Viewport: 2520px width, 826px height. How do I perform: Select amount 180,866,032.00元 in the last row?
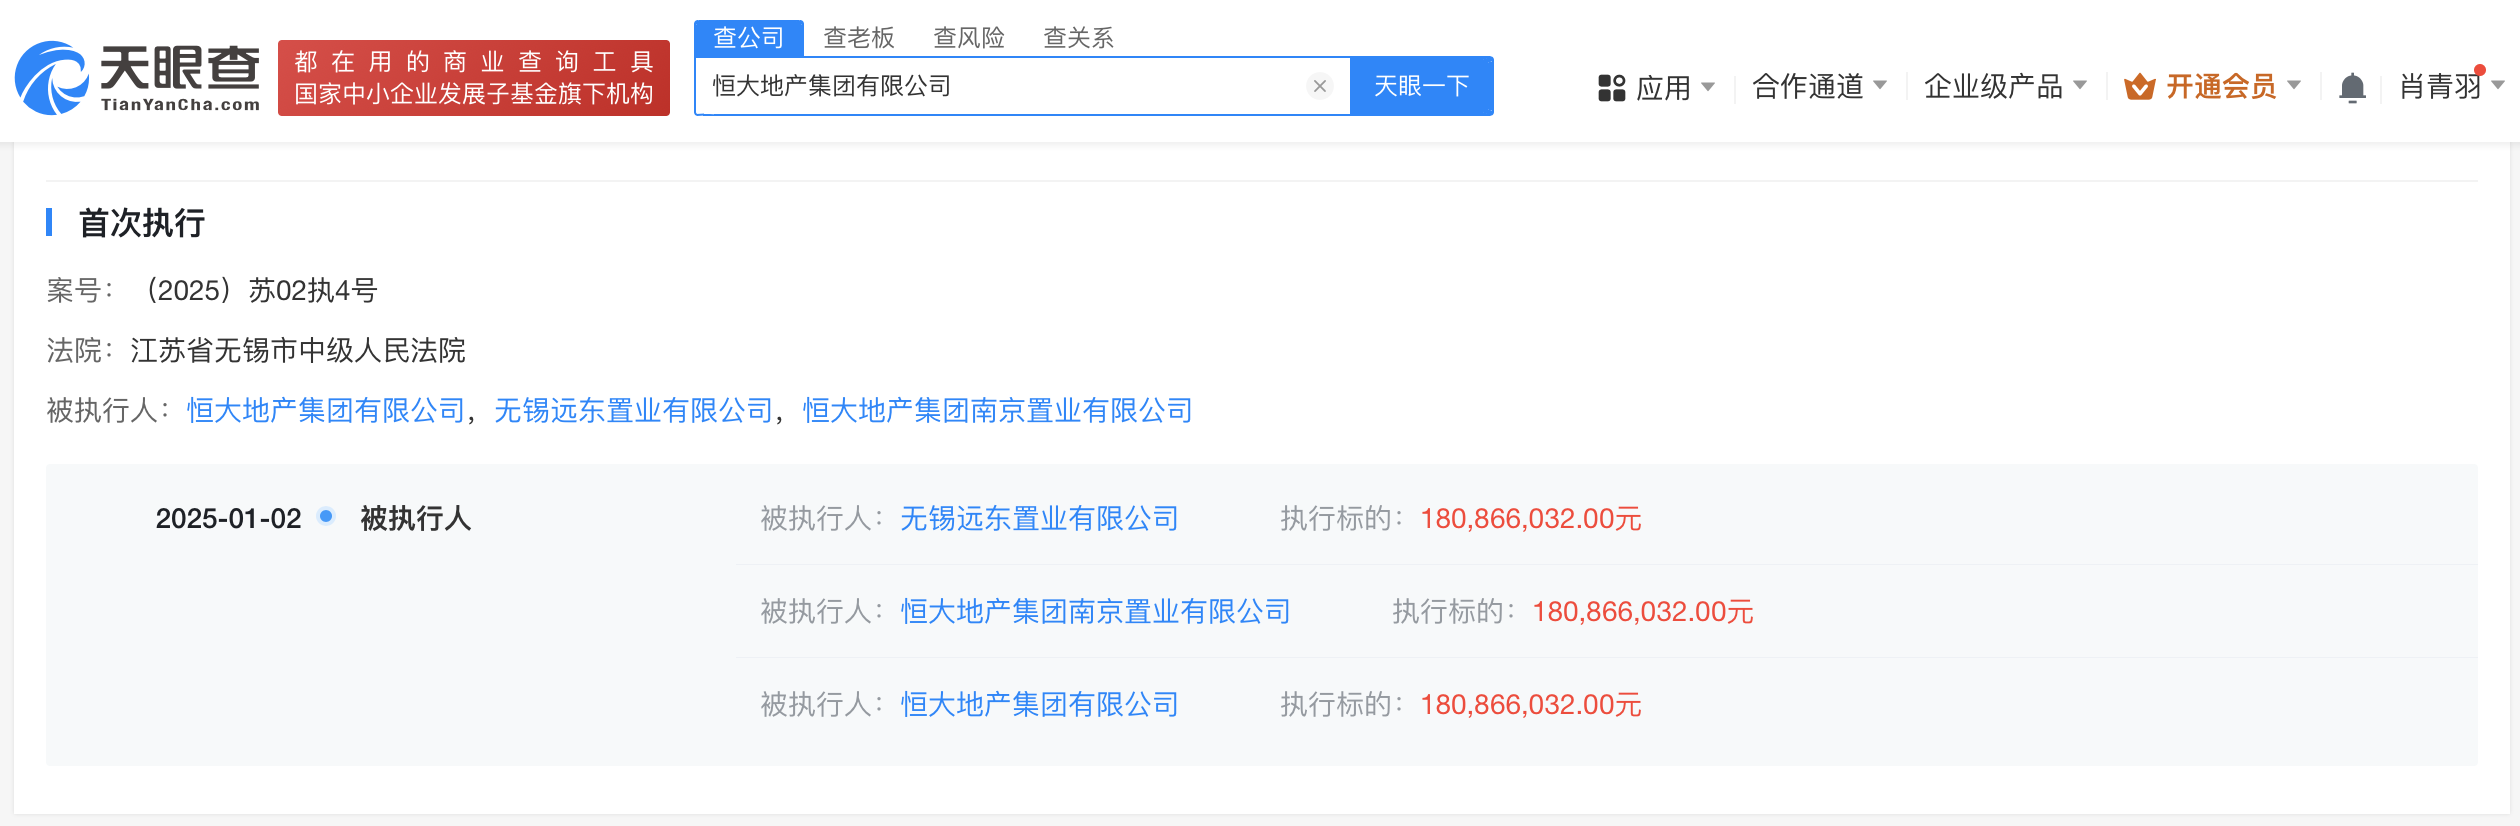tap(1531, 704)
